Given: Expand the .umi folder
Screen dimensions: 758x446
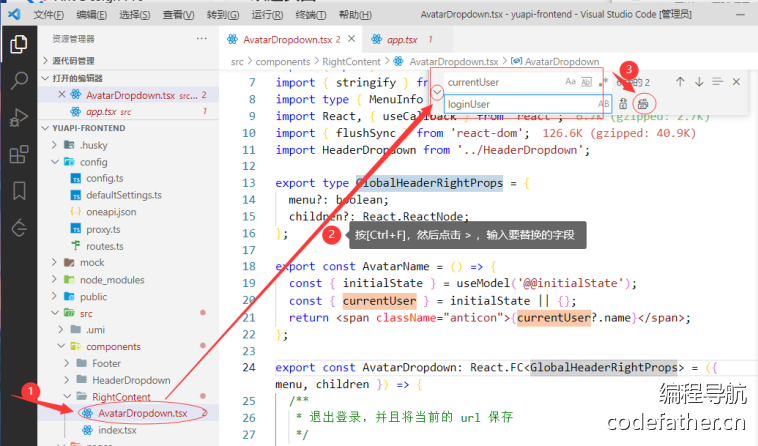Looking at the screenshot, I should tap(60, 330).
